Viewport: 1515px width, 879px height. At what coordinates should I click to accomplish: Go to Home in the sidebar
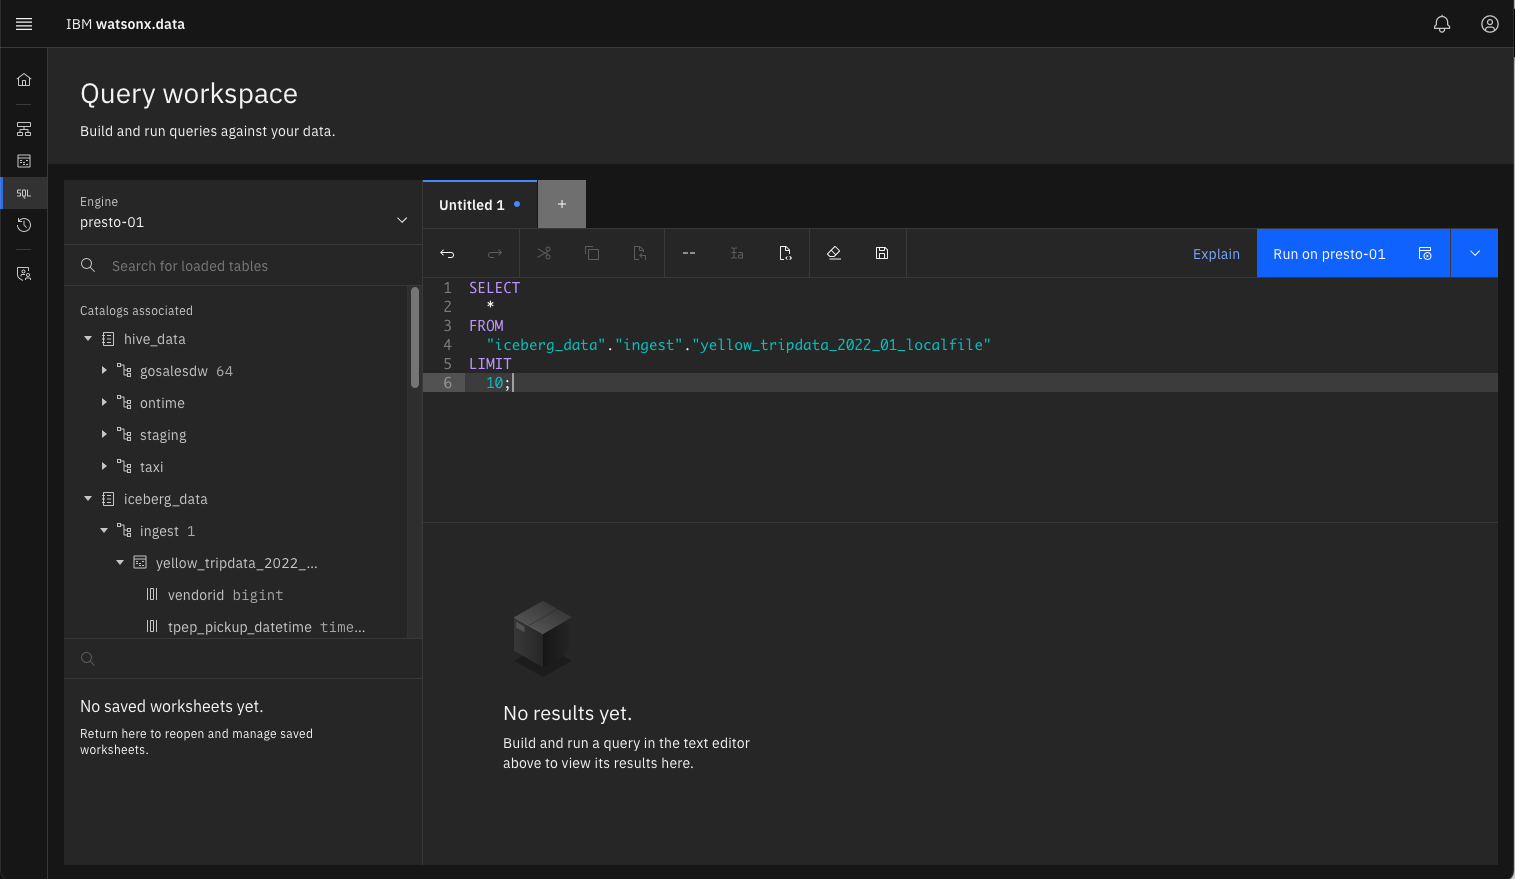click(x=24, y=80)
